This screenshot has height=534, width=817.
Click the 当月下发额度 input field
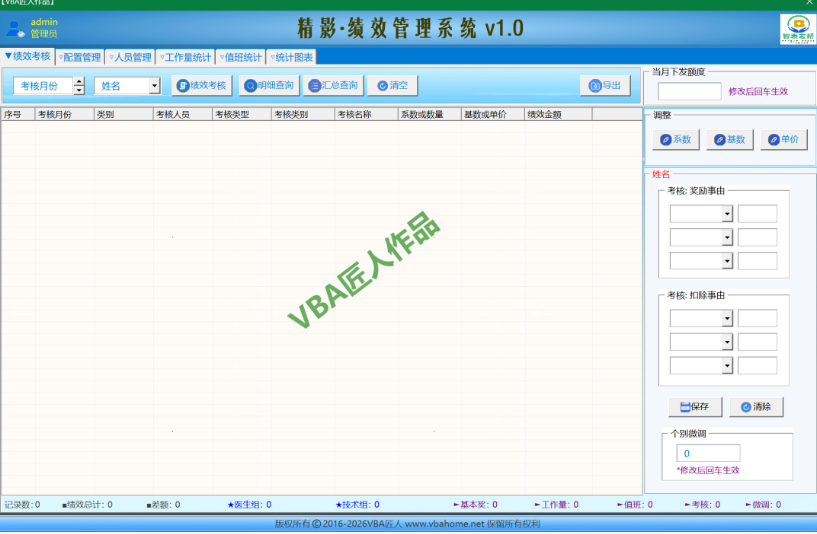(x=689, y=91)
